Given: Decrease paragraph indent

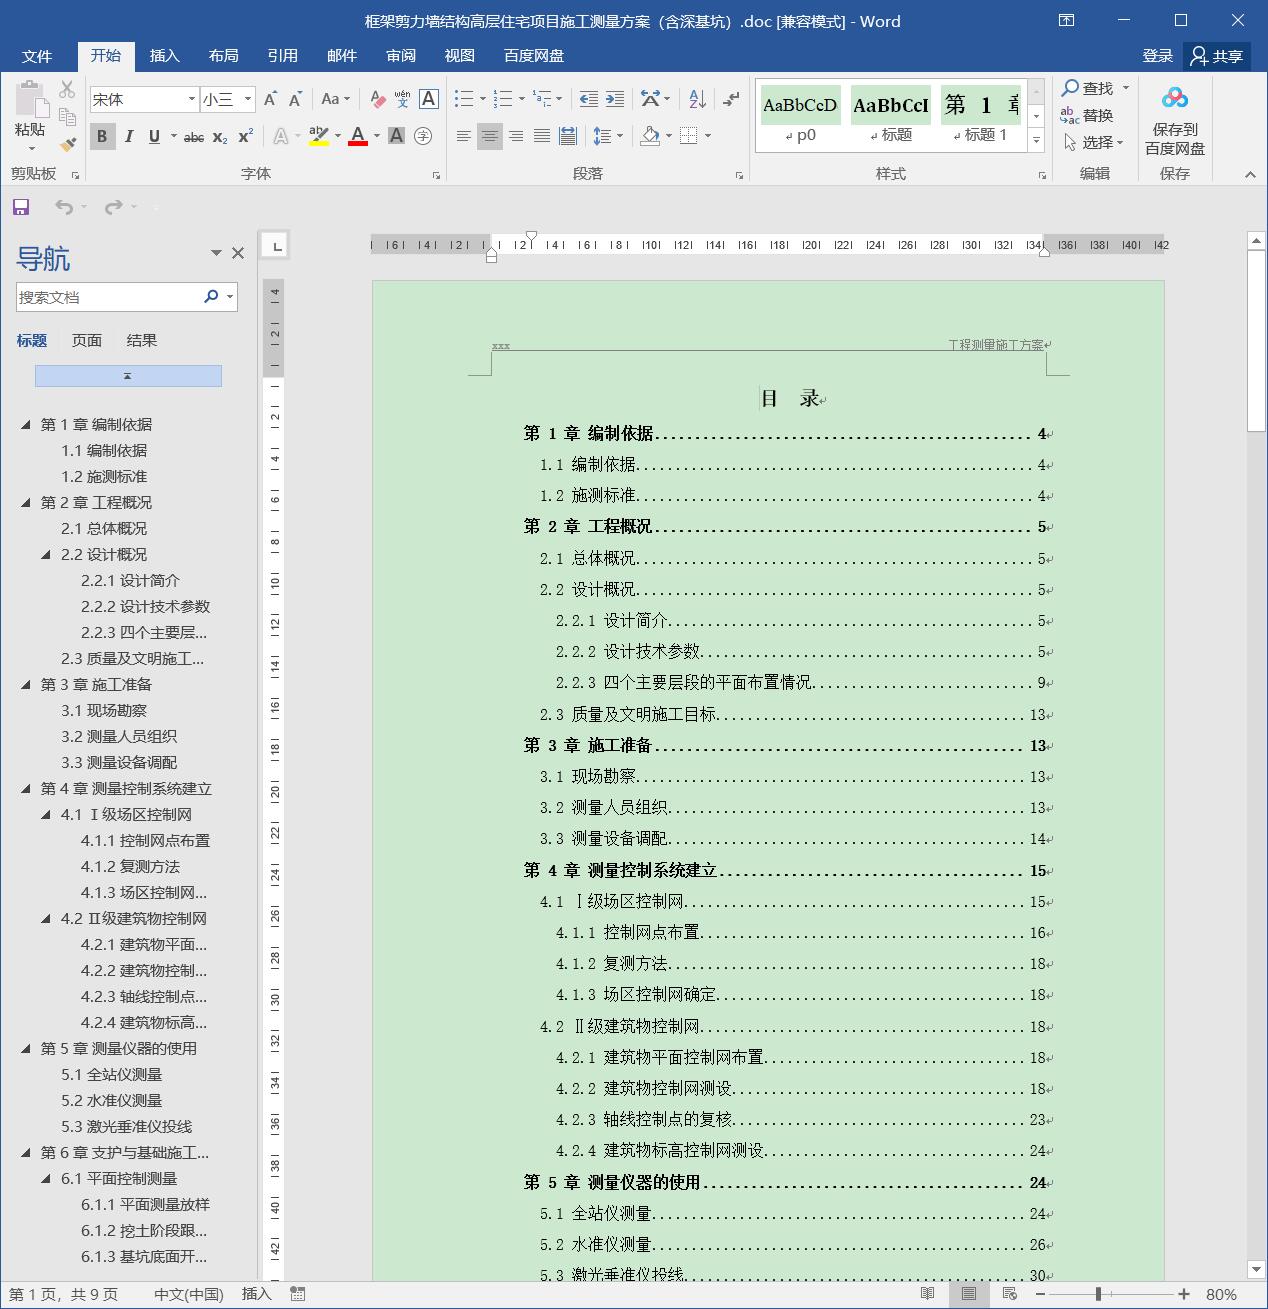Looking at the screenshot, I should tap(589, 99).
